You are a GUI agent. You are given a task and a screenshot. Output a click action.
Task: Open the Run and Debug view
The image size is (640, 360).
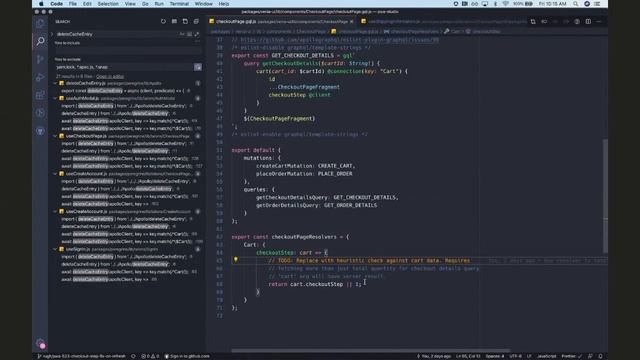[x=40, y=77]
